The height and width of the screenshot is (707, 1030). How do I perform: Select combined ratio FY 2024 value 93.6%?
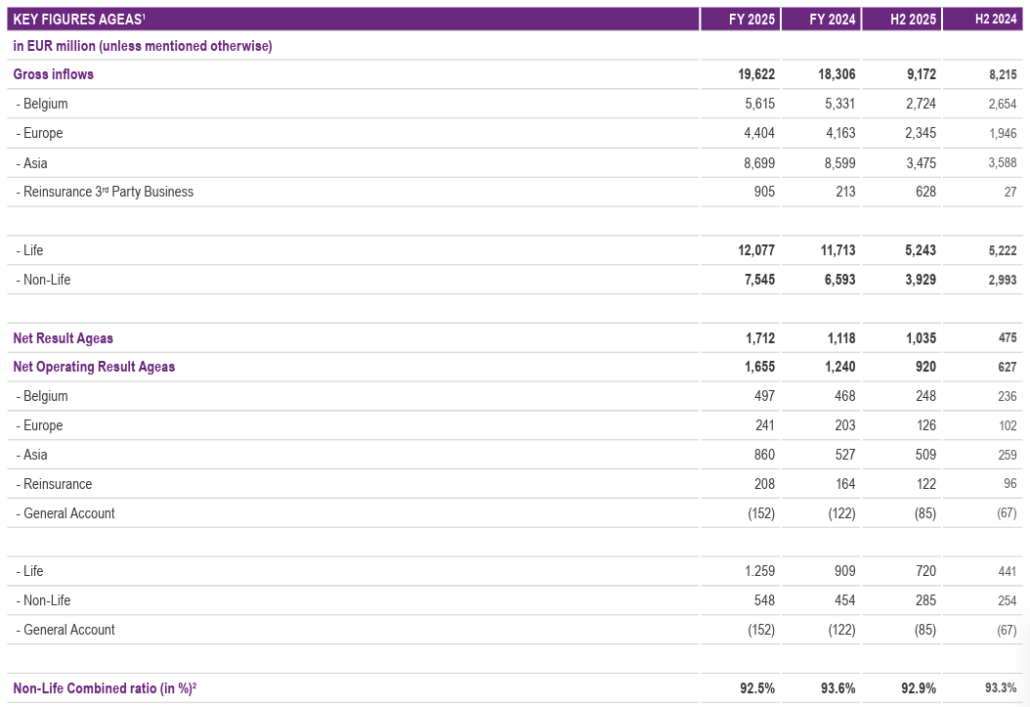point(838,689)
